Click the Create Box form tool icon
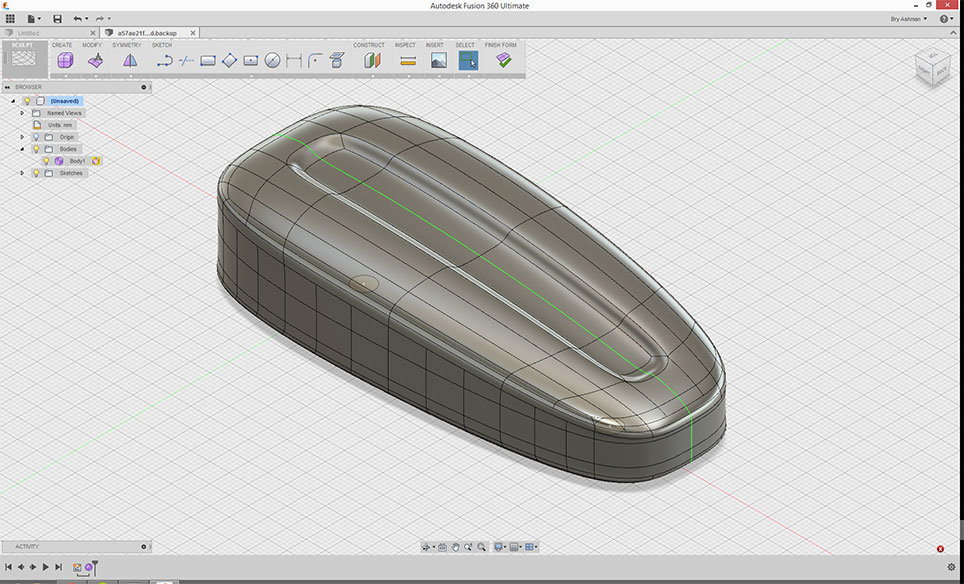964x584 pixels. click(x=65, y=60)
